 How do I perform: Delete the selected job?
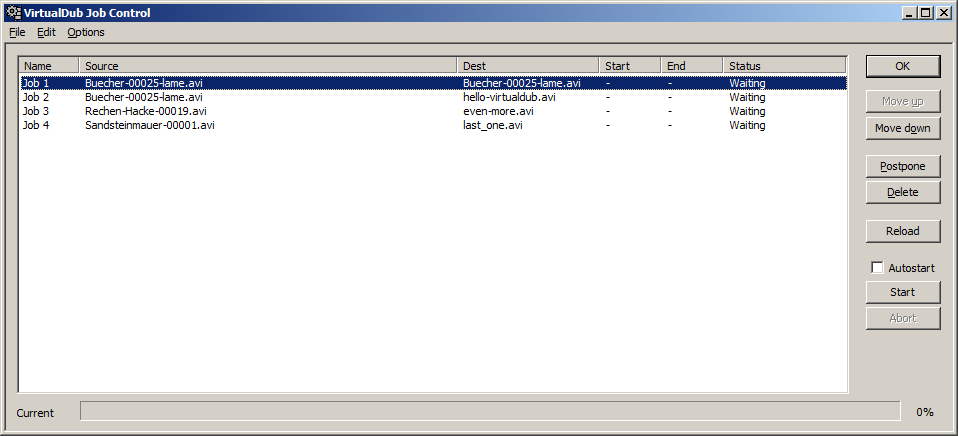coord(902,192)
